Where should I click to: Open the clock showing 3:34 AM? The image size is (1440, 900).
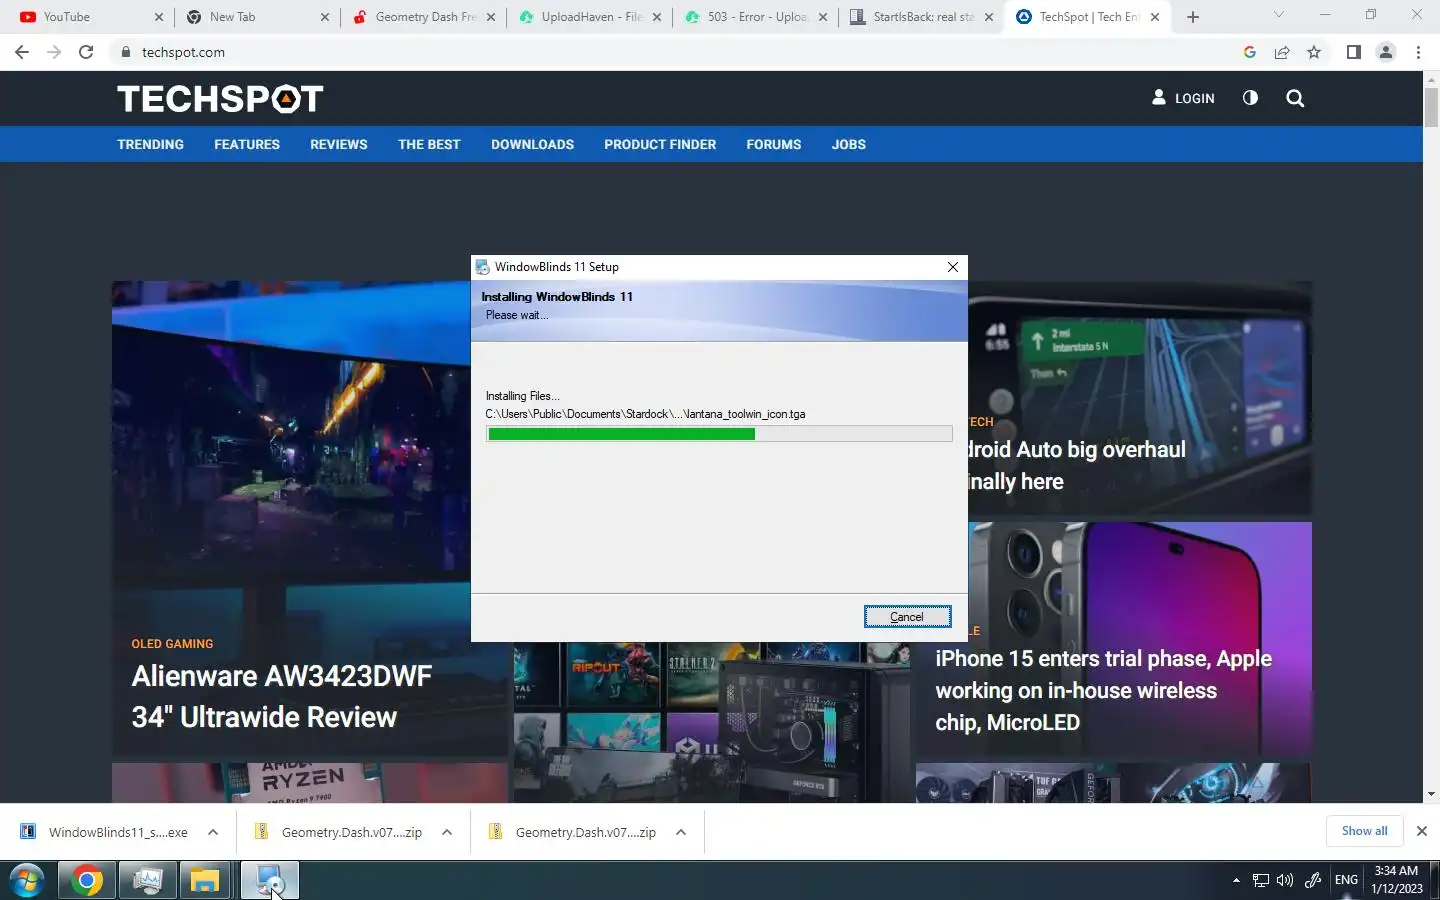pos(1396,880)
